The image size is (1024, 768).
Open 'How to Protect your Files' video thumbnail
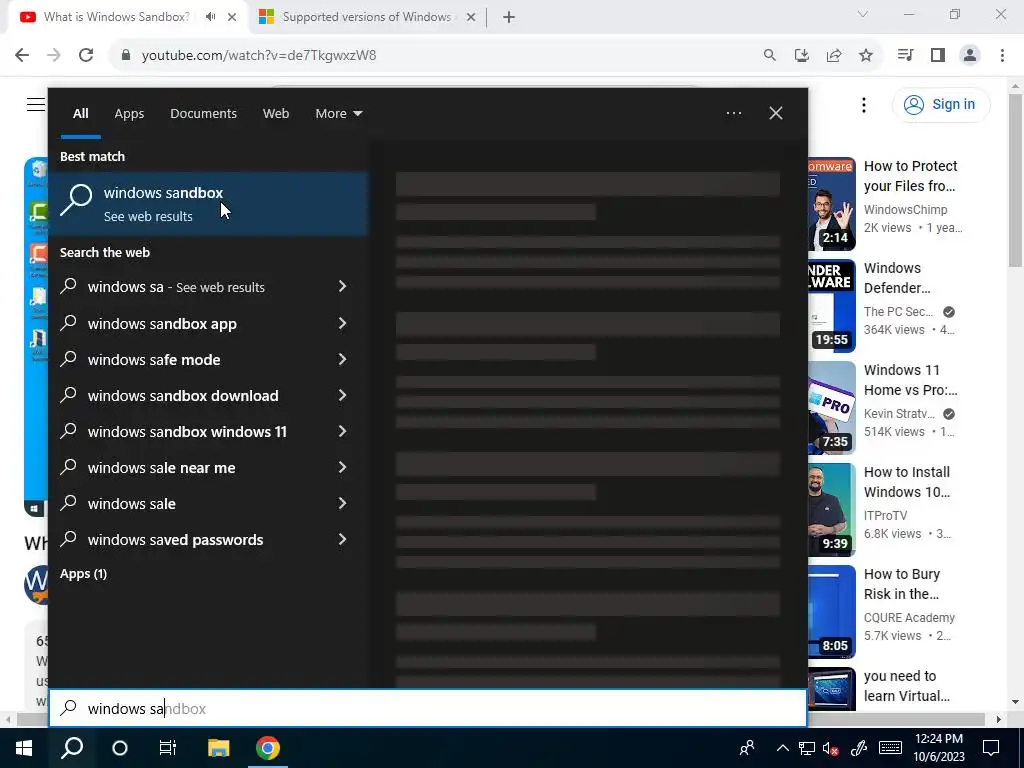pos(831,204)
